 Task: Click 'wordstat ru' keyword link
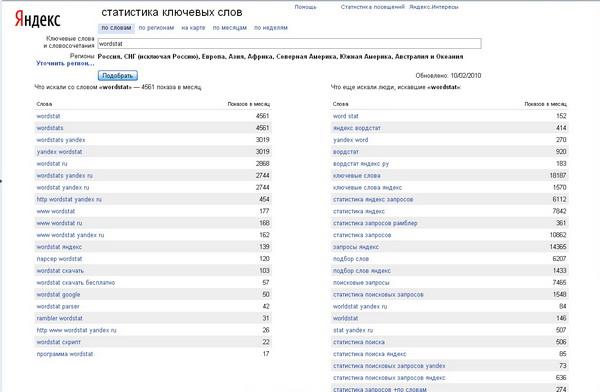[x=52, y=163]
